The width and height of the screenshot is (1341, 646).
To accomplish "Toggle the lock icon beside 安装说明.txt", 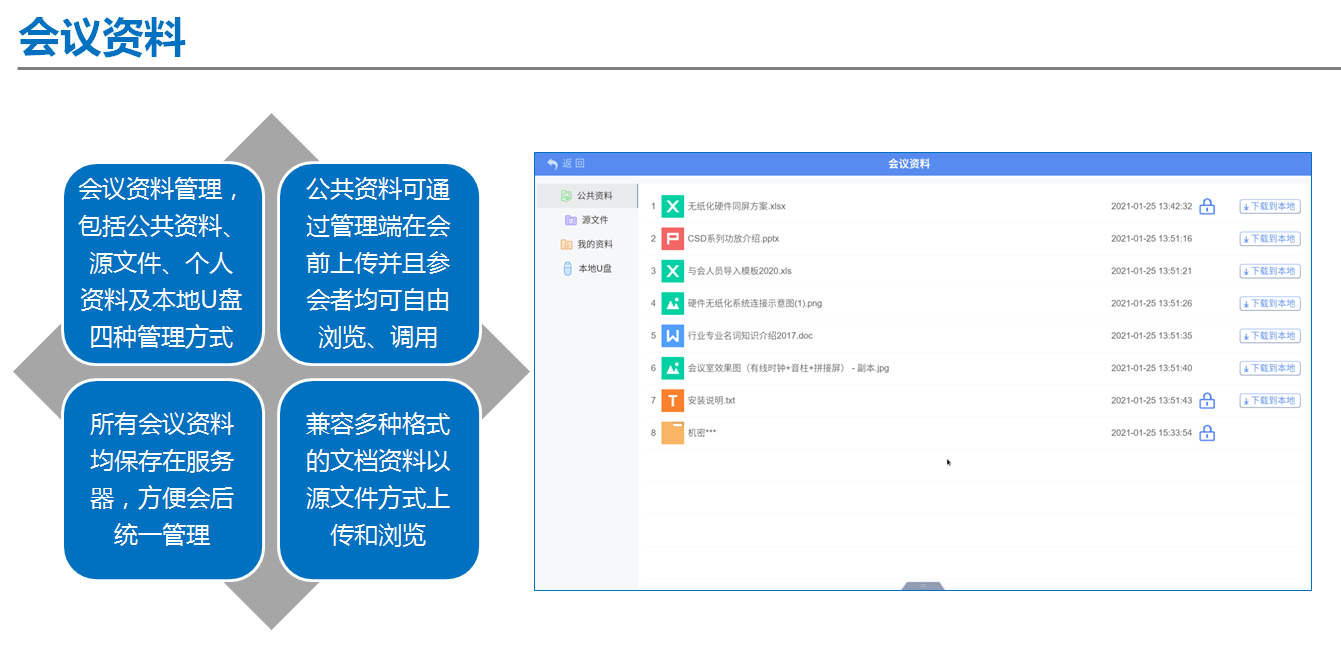I will 1207,400.
